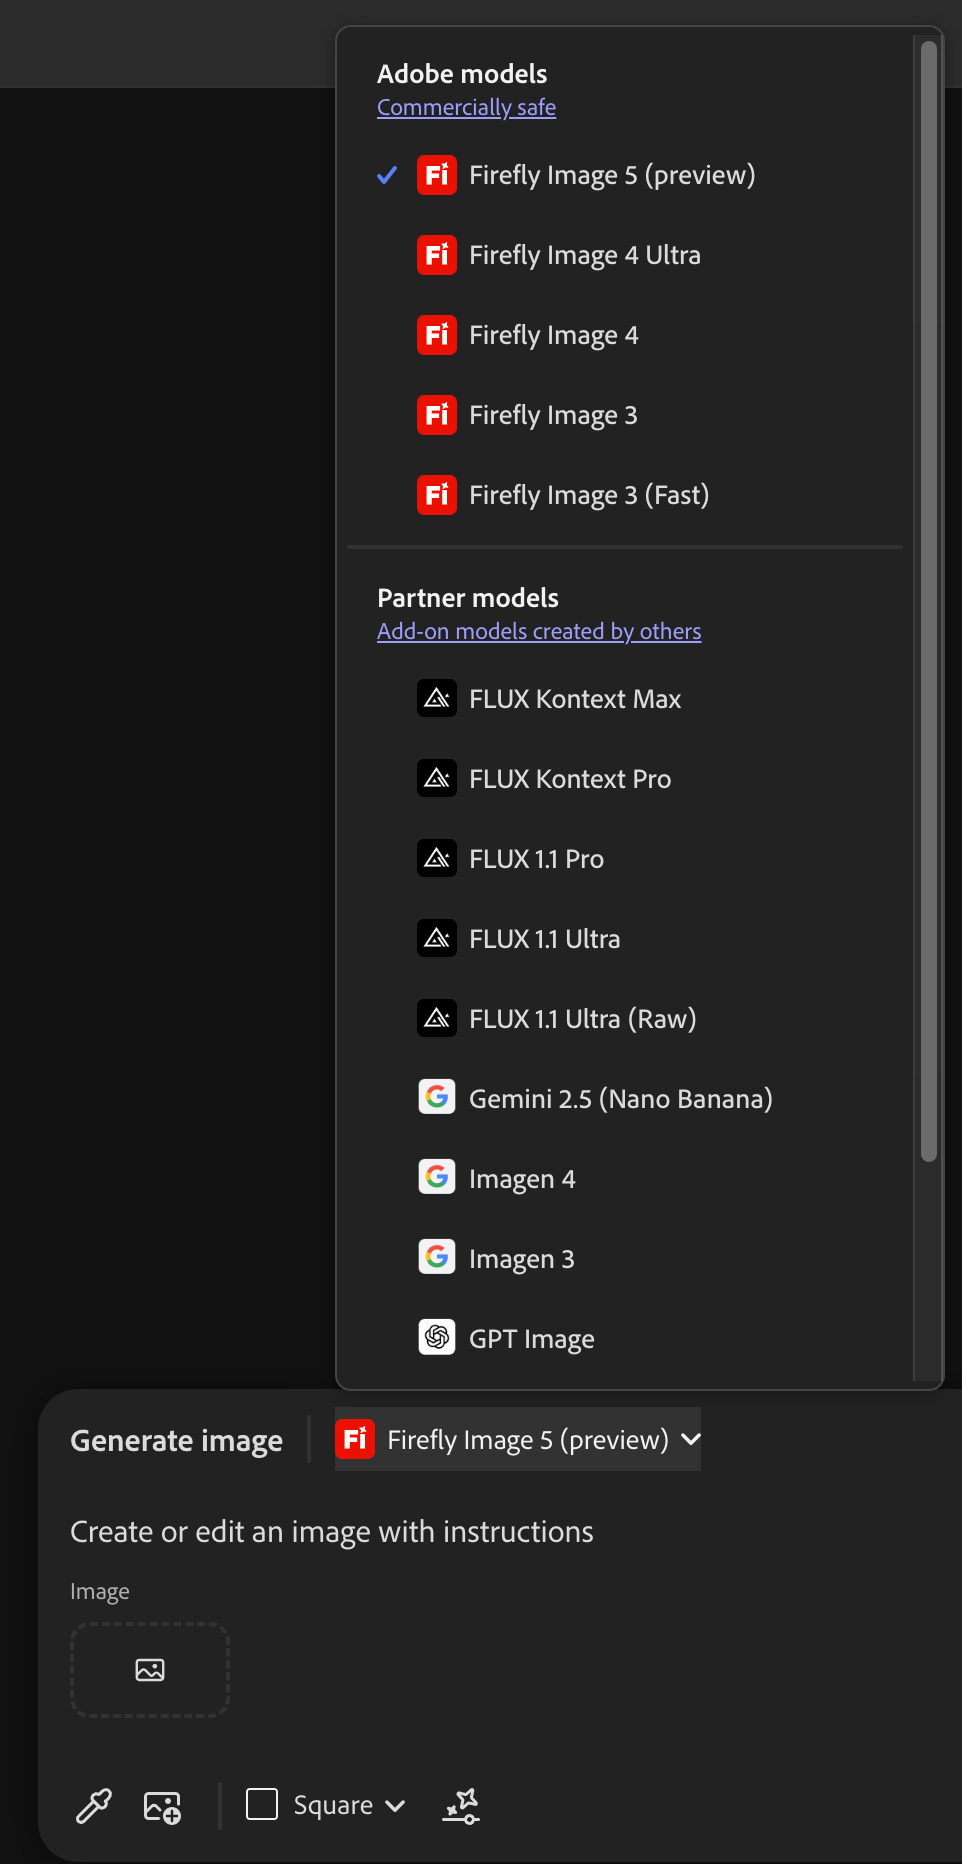This screenshot has width=962, height=1864.
Task: Click the Gemini 2.5 (Nano Banana) Google icon
Action: tap(436, 1097)
